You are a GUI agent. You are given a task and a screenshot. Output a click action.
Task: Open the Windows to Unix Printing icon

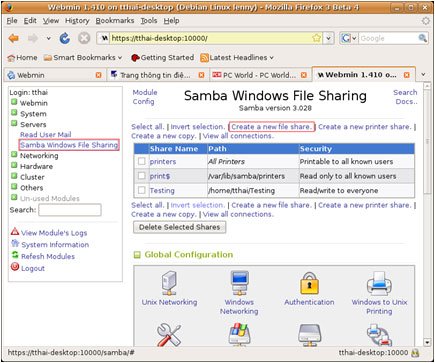tap(379, 284)
